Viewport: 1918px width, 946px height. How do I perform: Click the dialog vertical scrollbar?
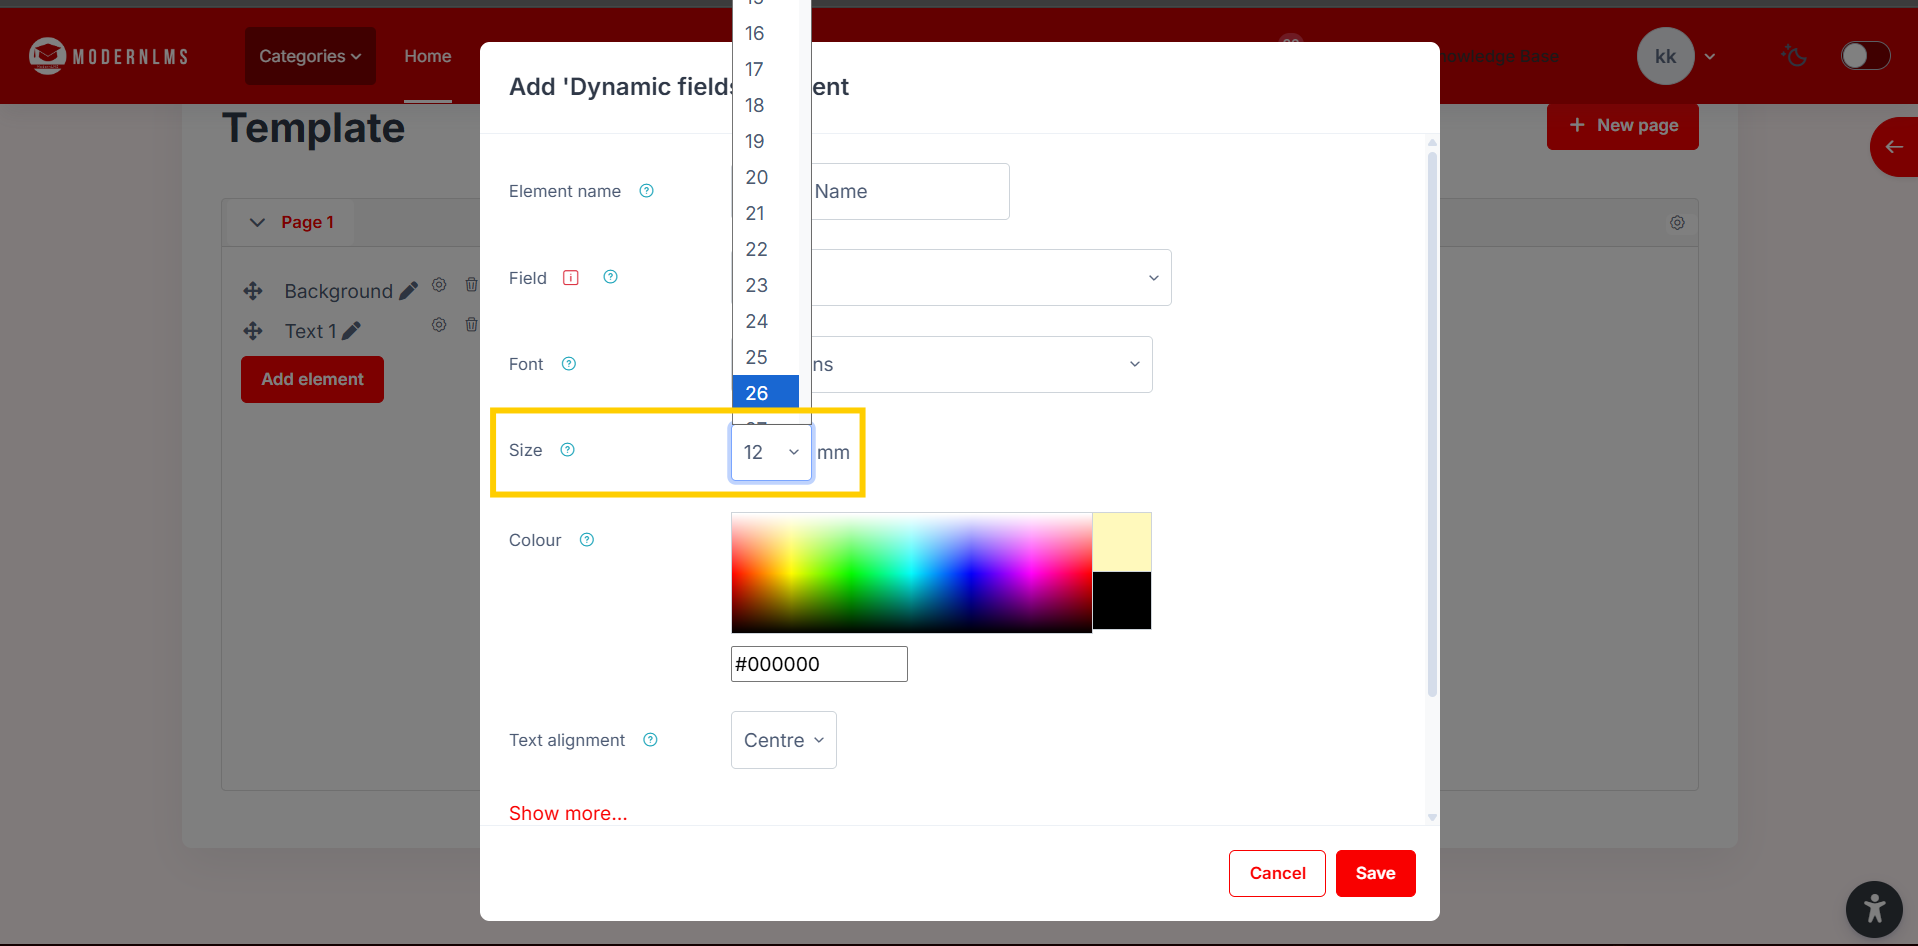[1432, 424]
